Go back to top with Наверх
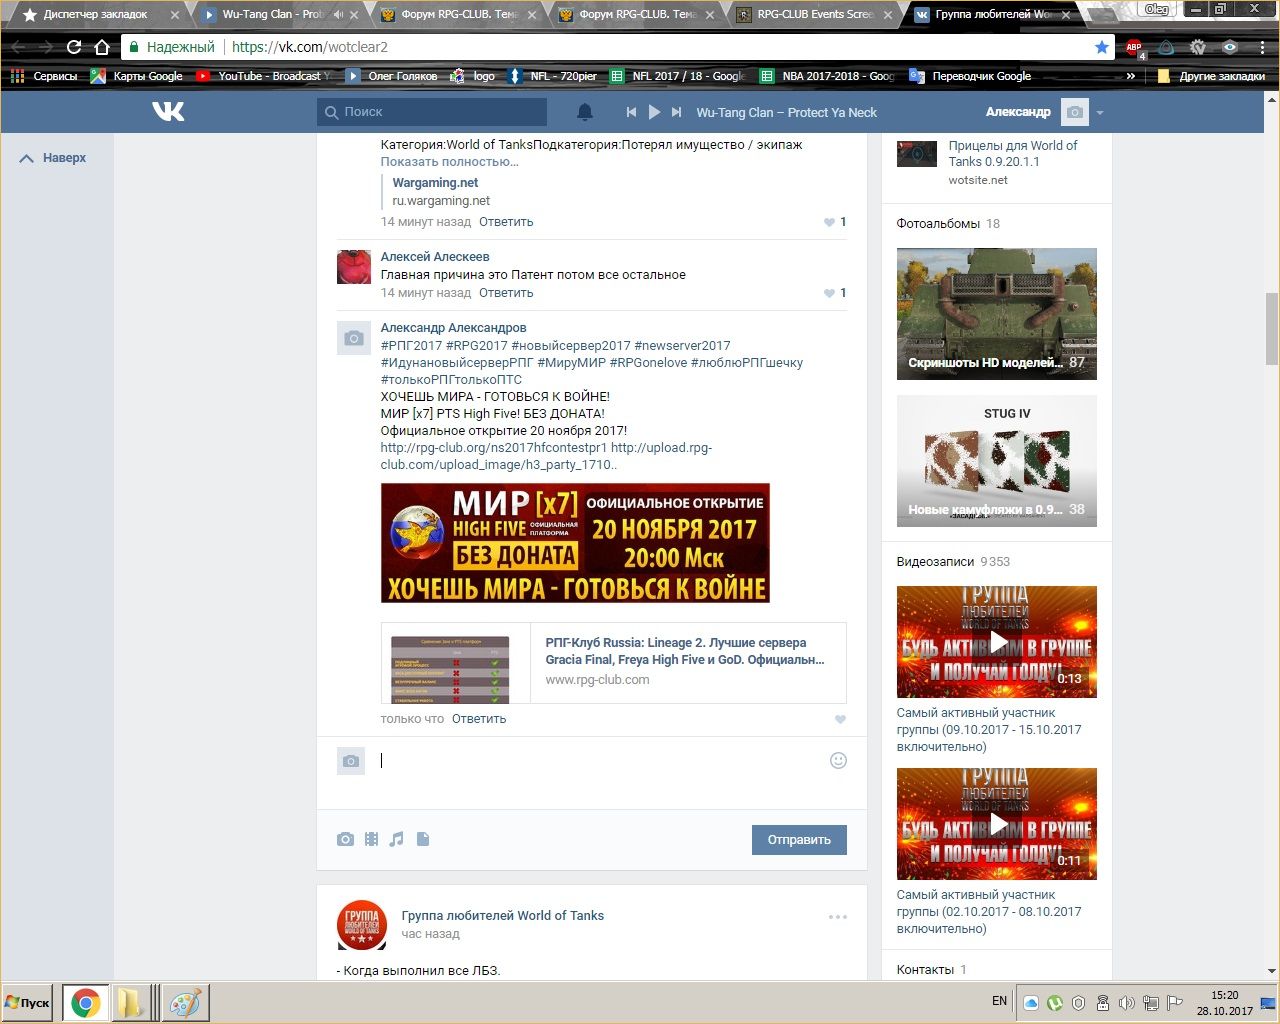This screenshot has height=1024, width=1280. pyautogui.click(x=54, y=158)
